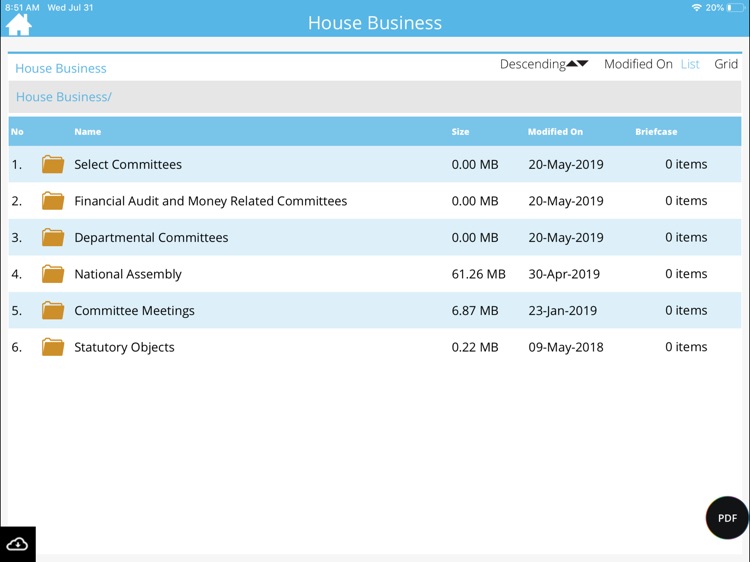This screenshot has width=750, height=562.
Task: Click the No column header
Action: tap(17, 132)
